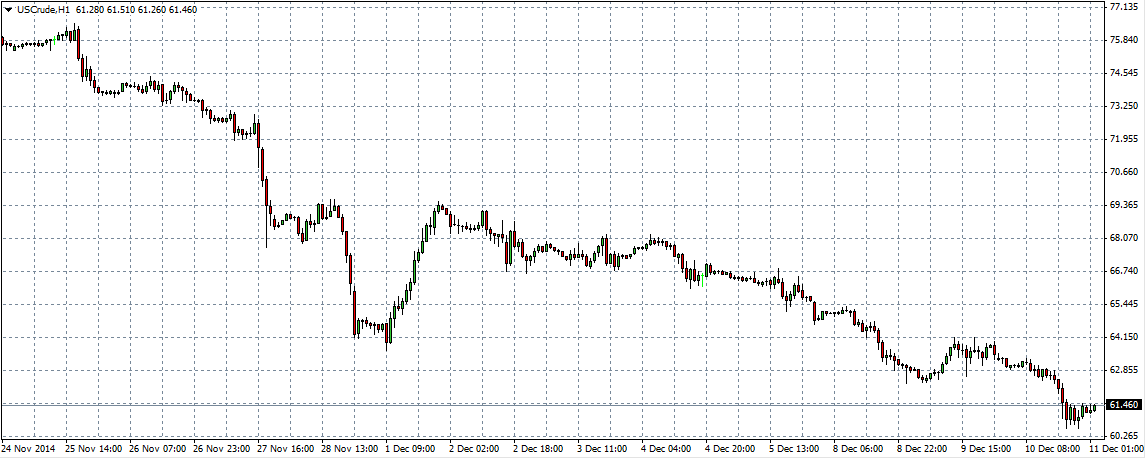
Task: Click time axis label 11 Dec 01:00
Action: (1118, 449)
